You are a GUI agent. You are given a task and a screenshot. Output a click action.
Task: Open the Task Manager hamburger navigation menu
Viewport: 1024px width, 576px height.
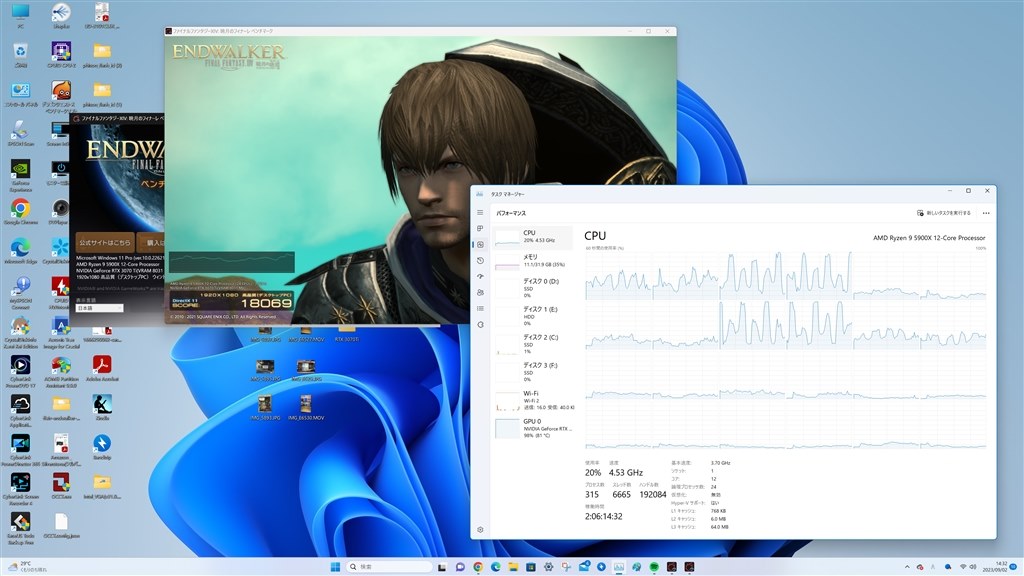point(480,213)
